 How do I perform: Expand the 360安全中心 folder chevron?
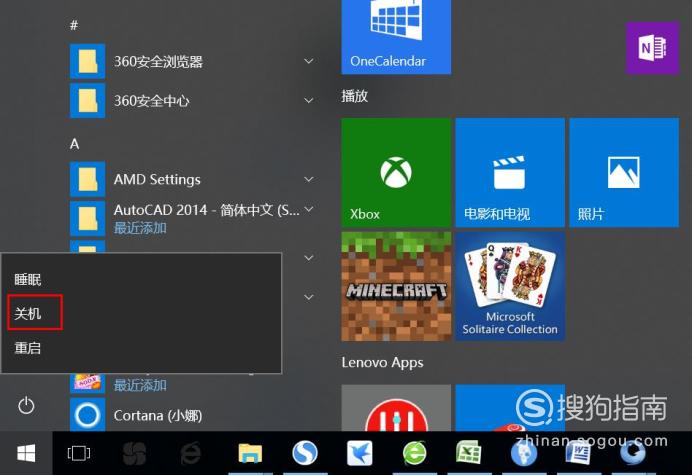click(309, 100)
